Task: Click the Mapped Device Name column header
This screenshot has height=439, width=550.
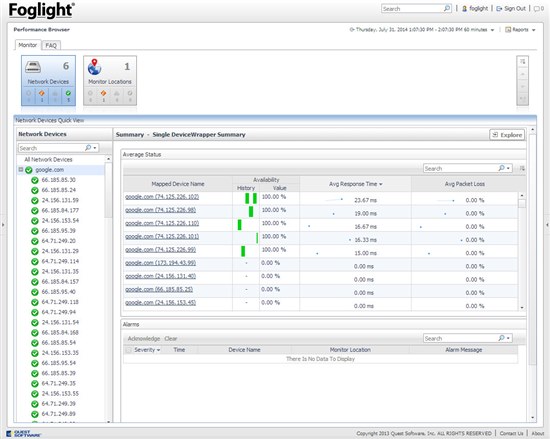Action: pyautogui.click(x=178, y=184)
